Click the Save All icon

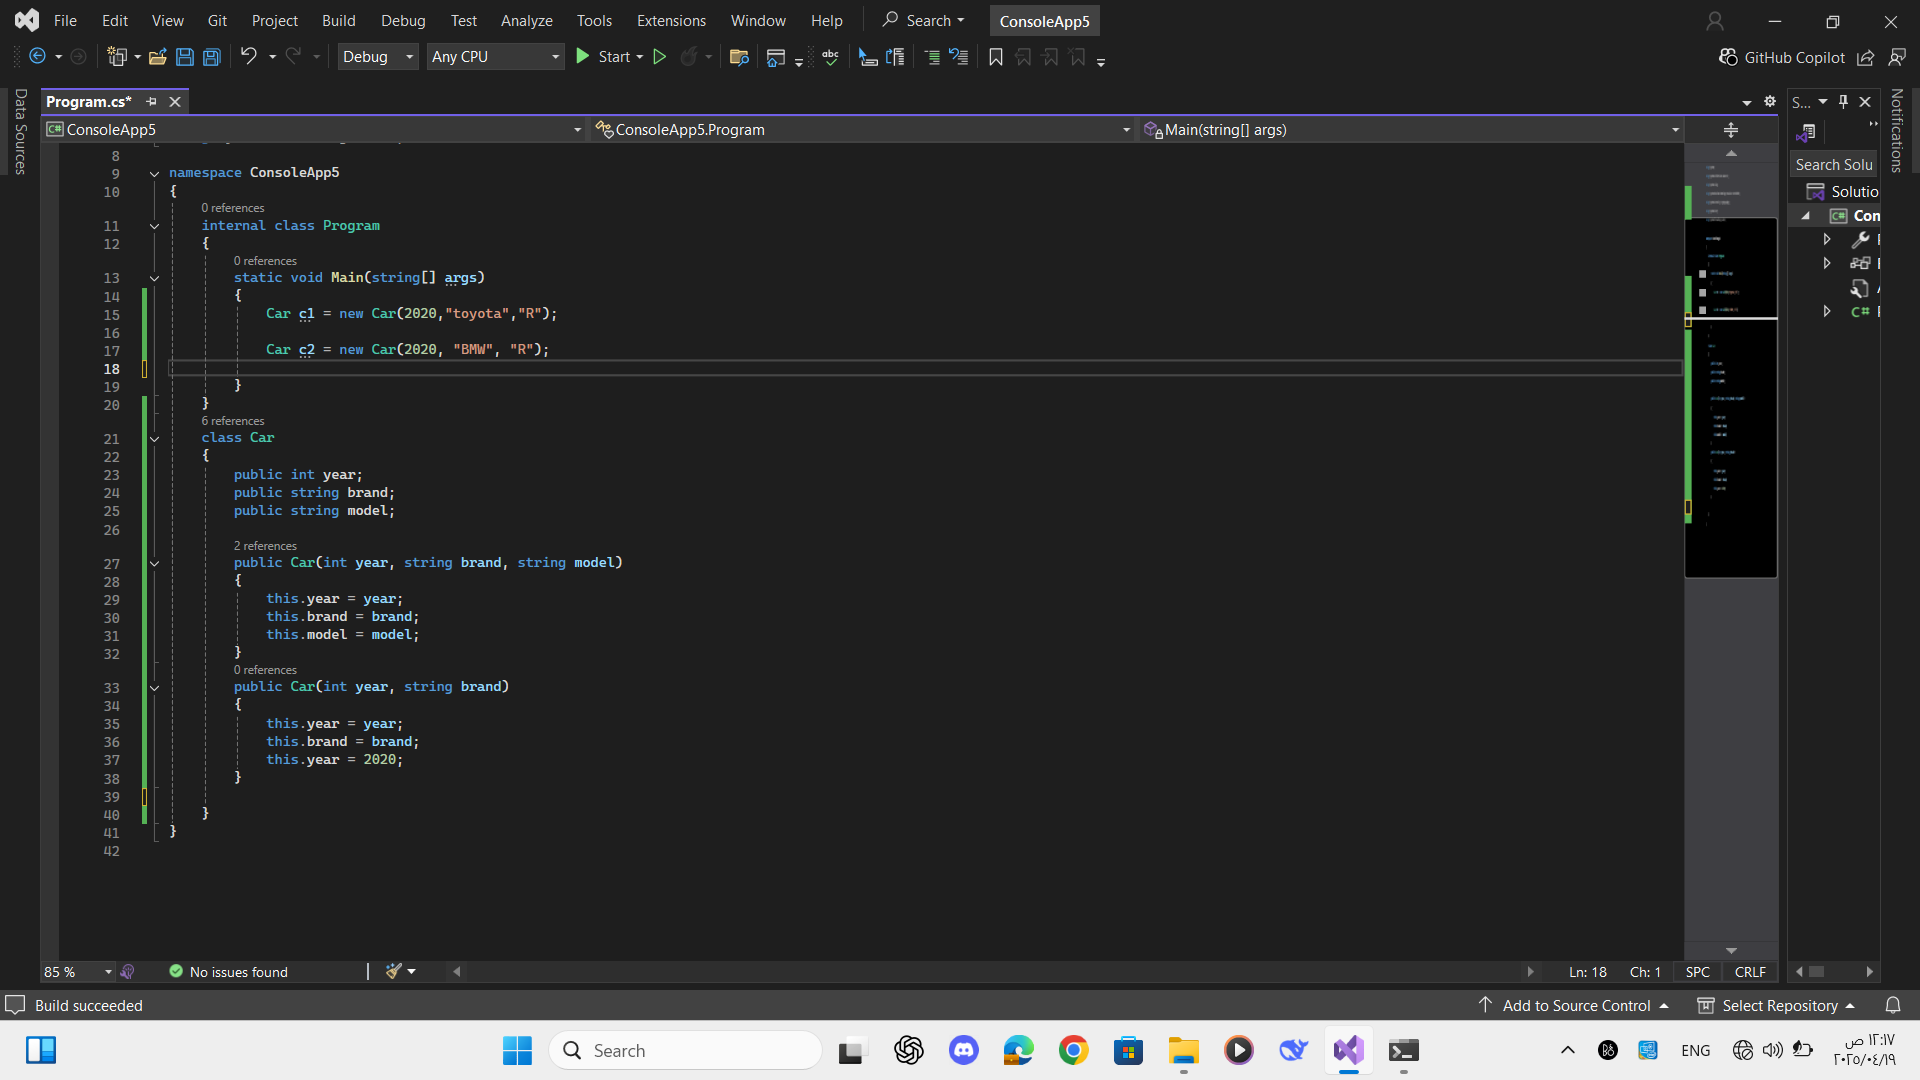pos(212,57)
